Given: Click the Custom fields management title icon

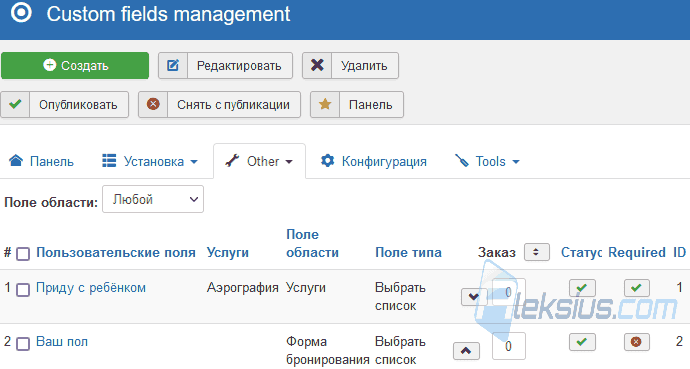Looking at the screenshot, I should (x=22, y=12).
